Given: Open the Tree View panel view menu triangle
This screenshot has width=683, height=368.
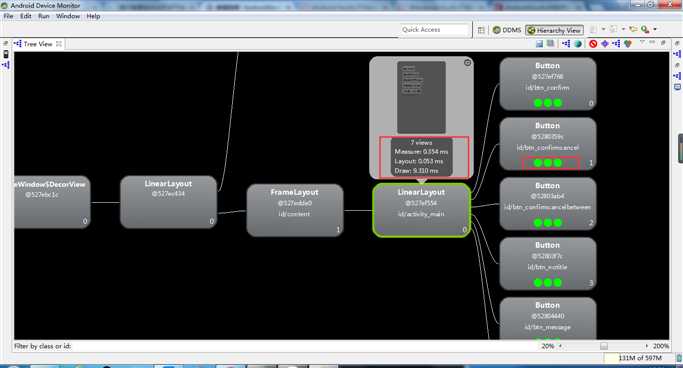Looking at the screenshot, I should click(642, 43).
